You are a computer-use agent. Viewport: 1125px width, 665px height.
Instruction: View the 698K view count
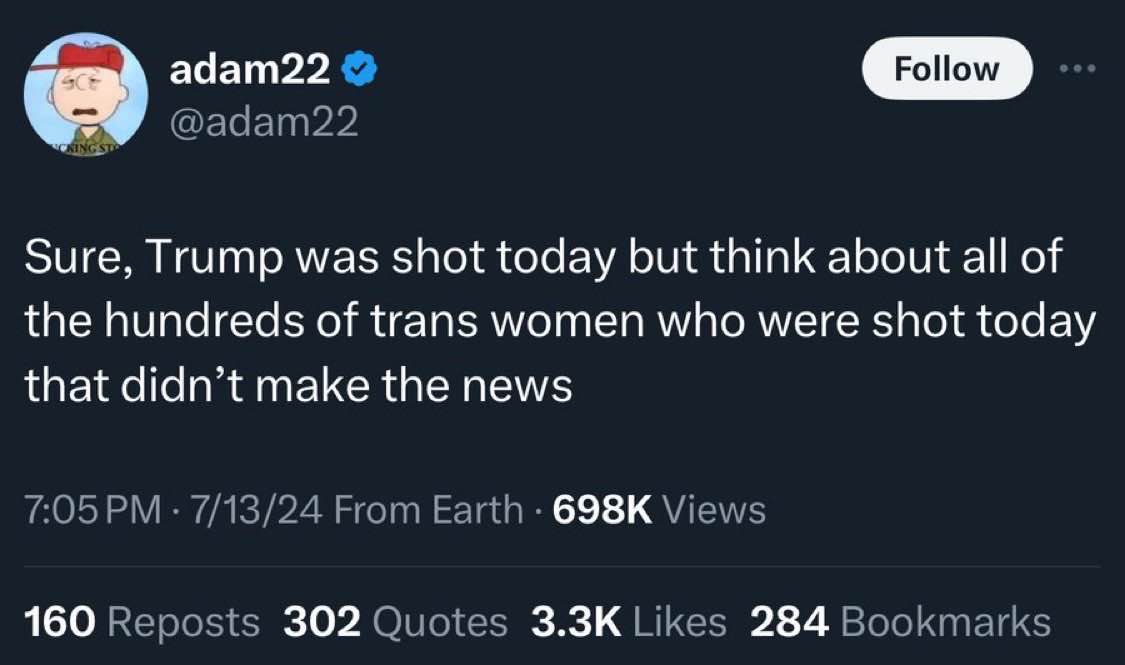click(603, 509)
